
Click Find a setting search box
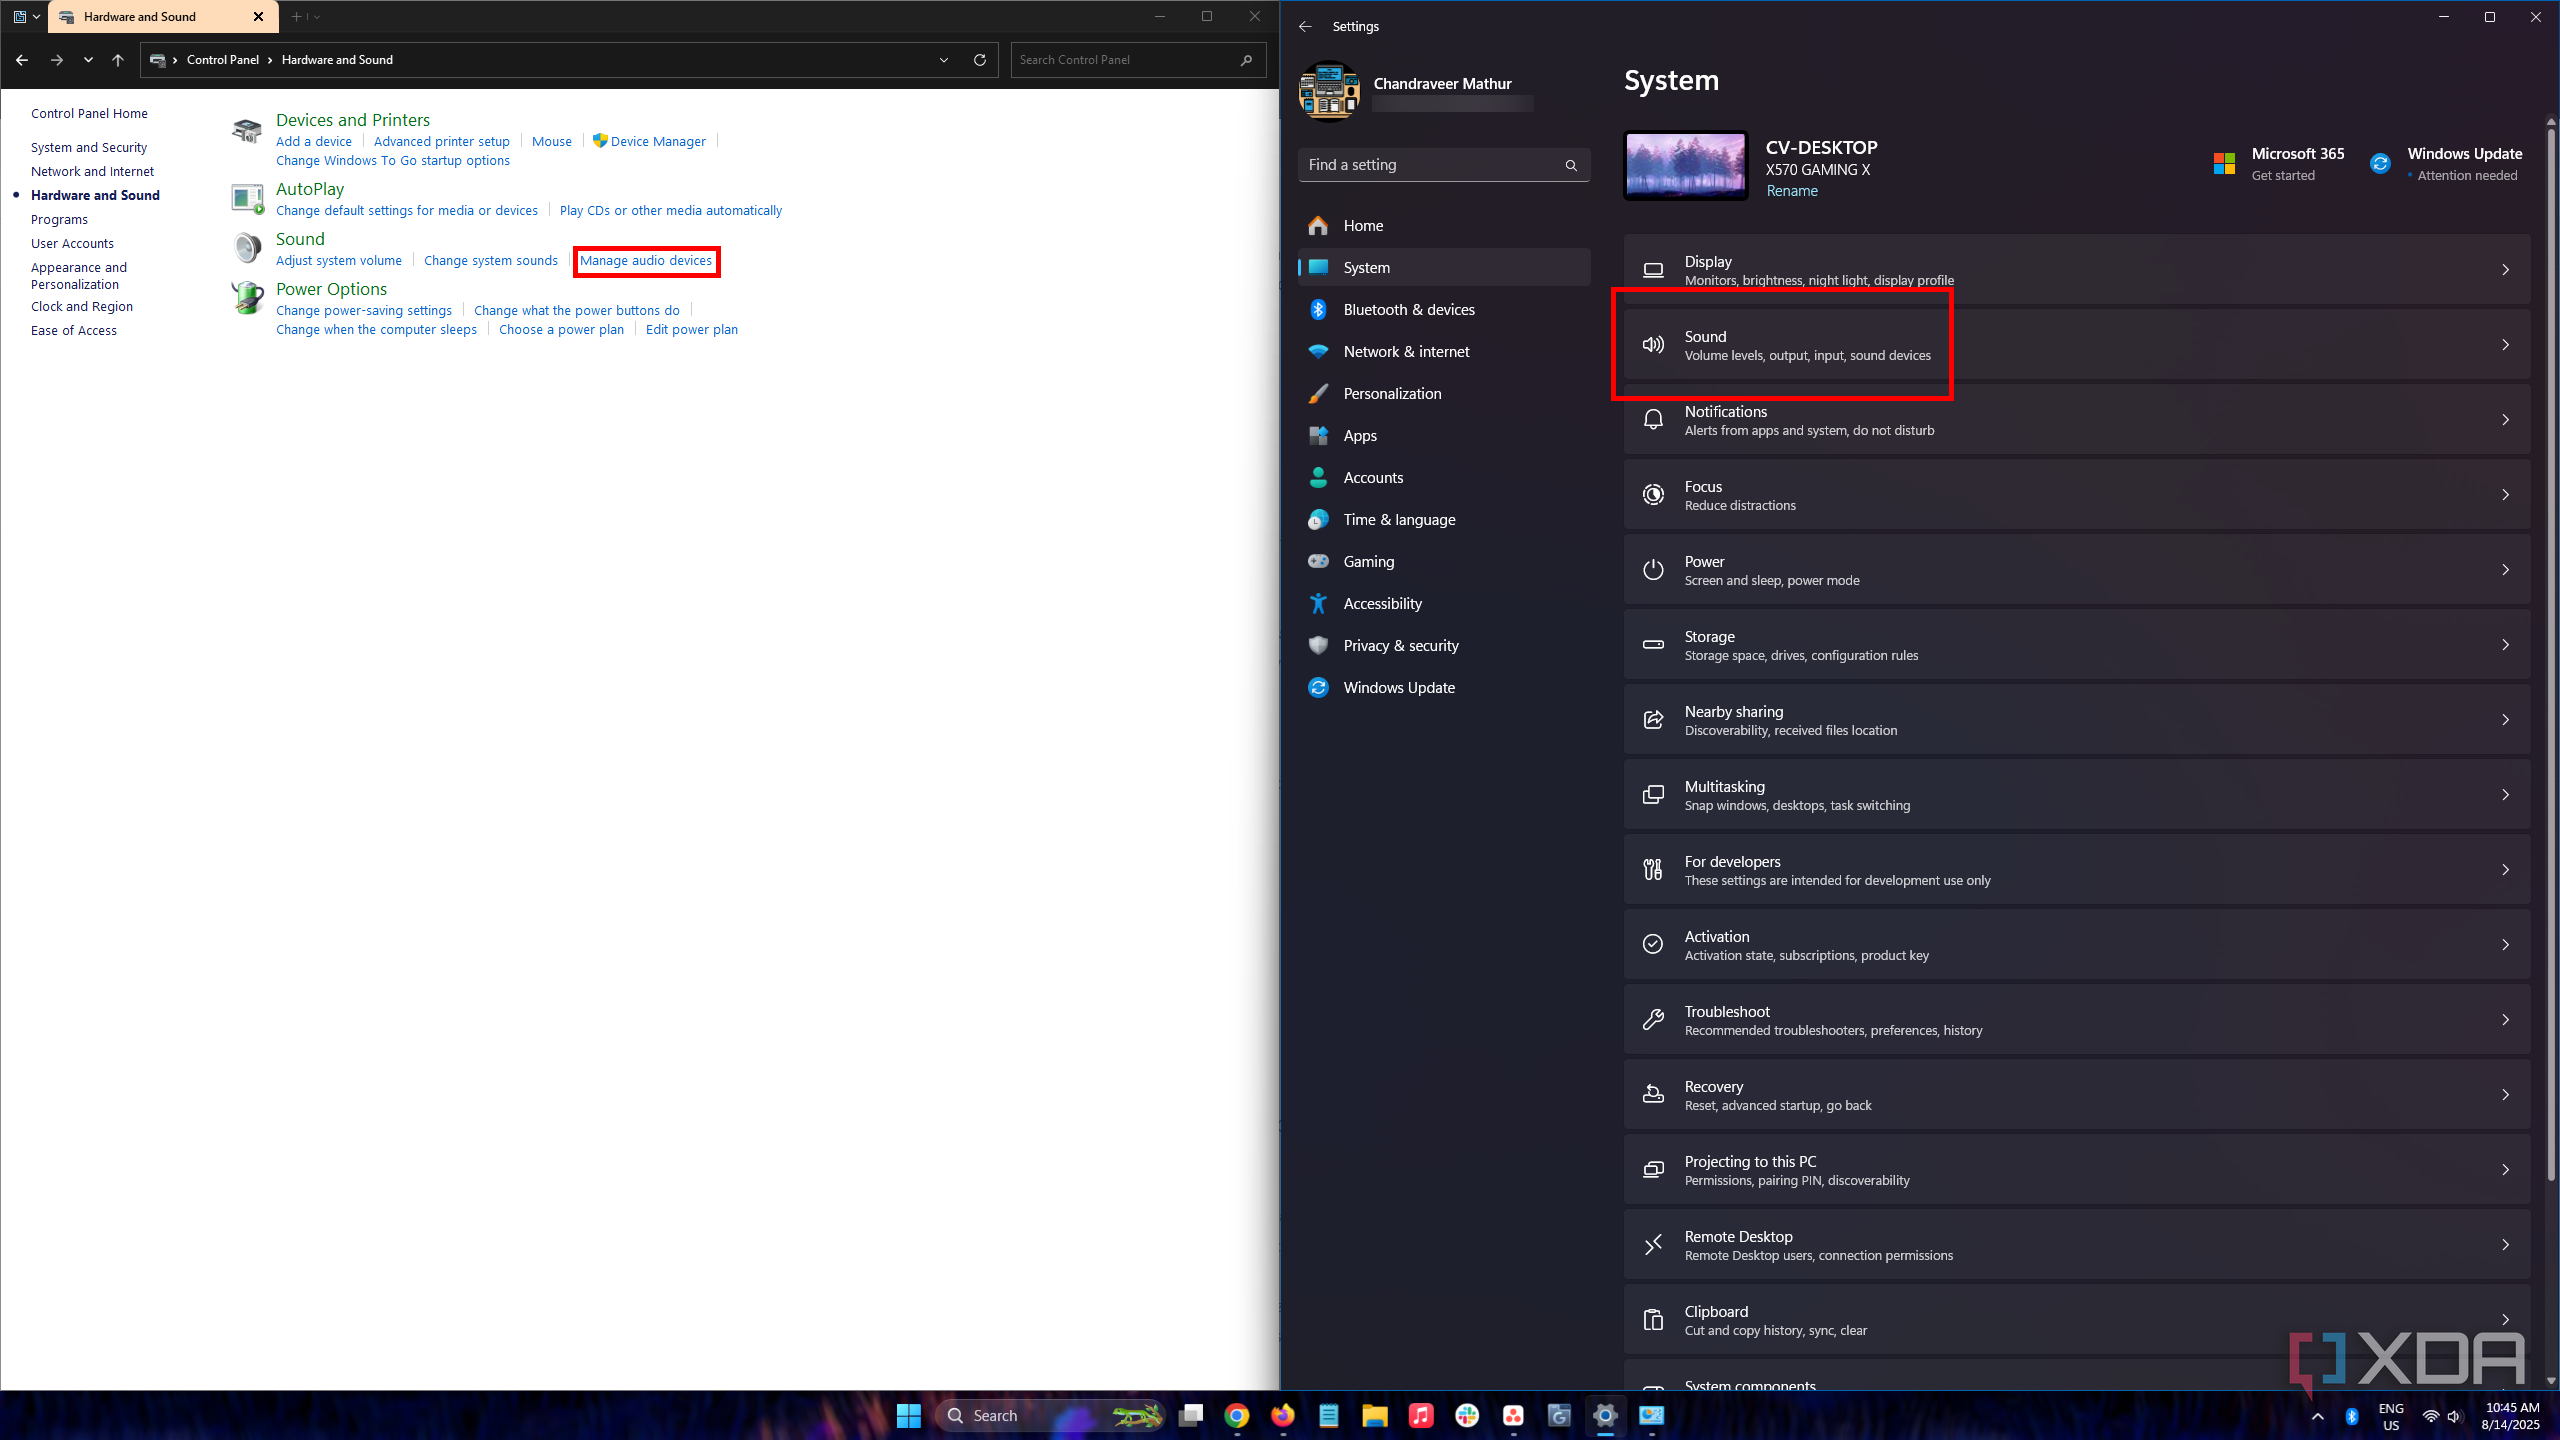(x=1444, y=165)
